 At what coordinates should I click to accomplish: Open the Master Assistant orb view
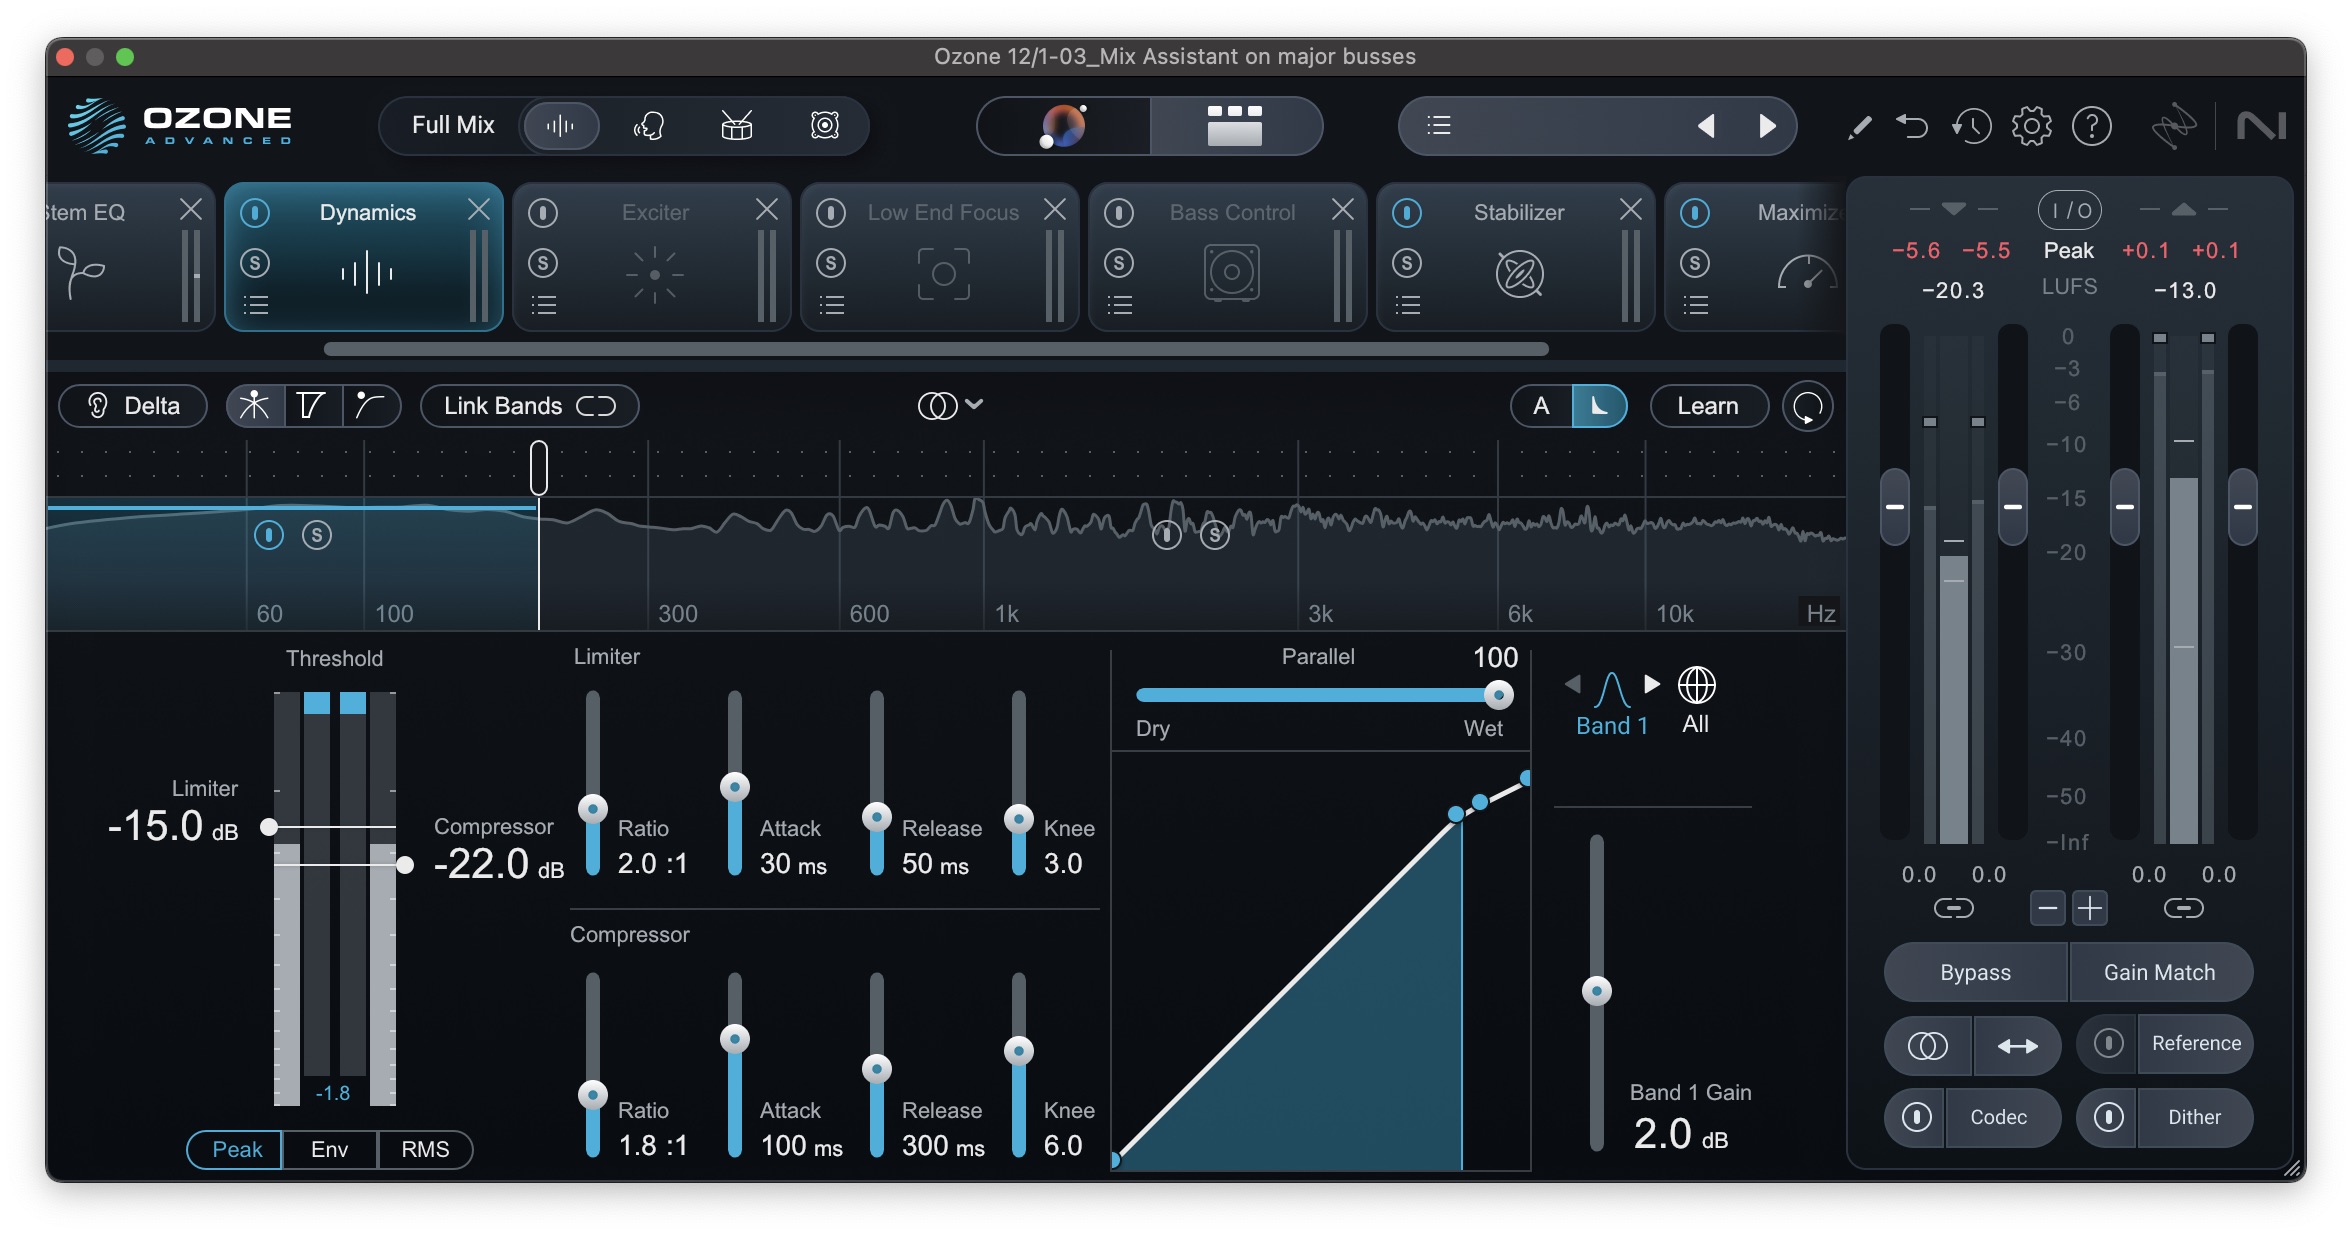coord(1063,126)
